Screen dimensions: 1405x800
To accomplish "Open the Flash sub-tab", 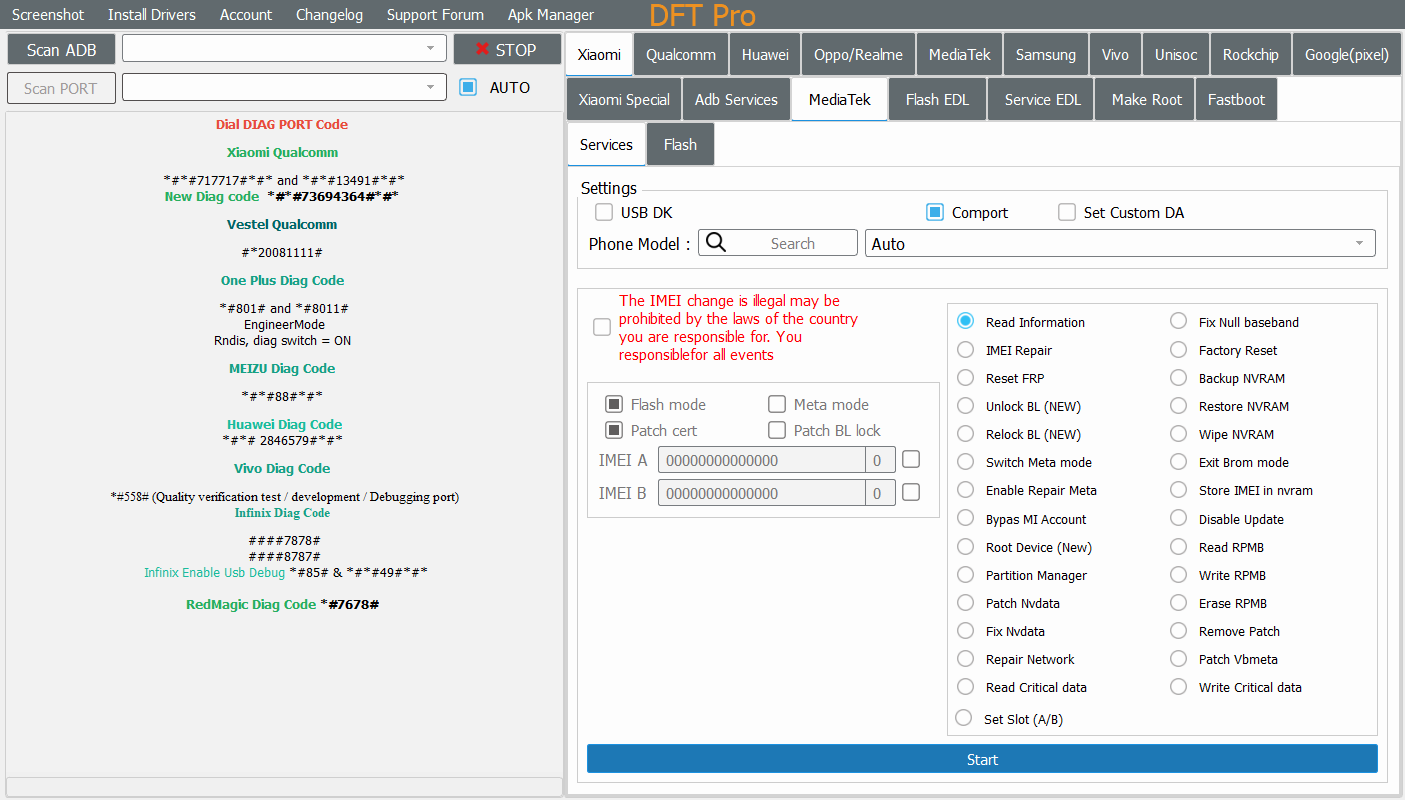I will pyautogui.click(x=680, y=145).
